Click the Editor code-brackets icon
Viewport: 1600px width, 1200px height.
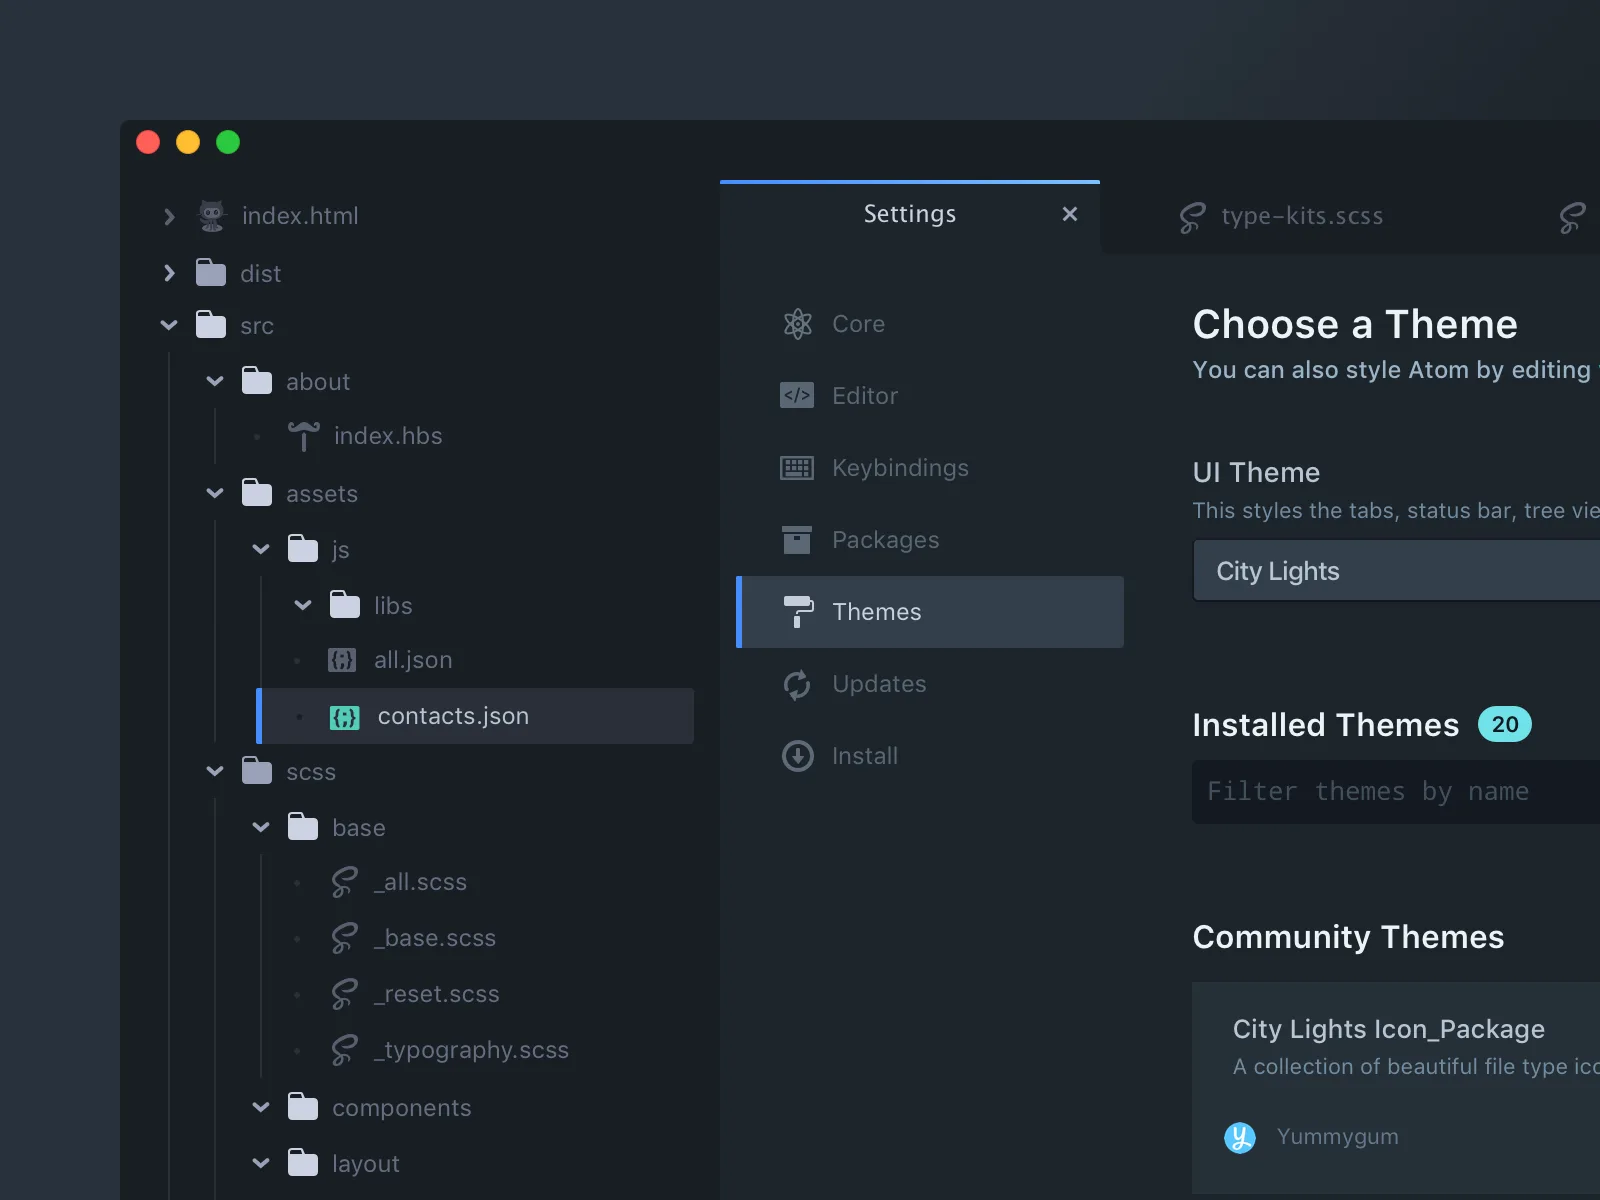pos(797,395)
